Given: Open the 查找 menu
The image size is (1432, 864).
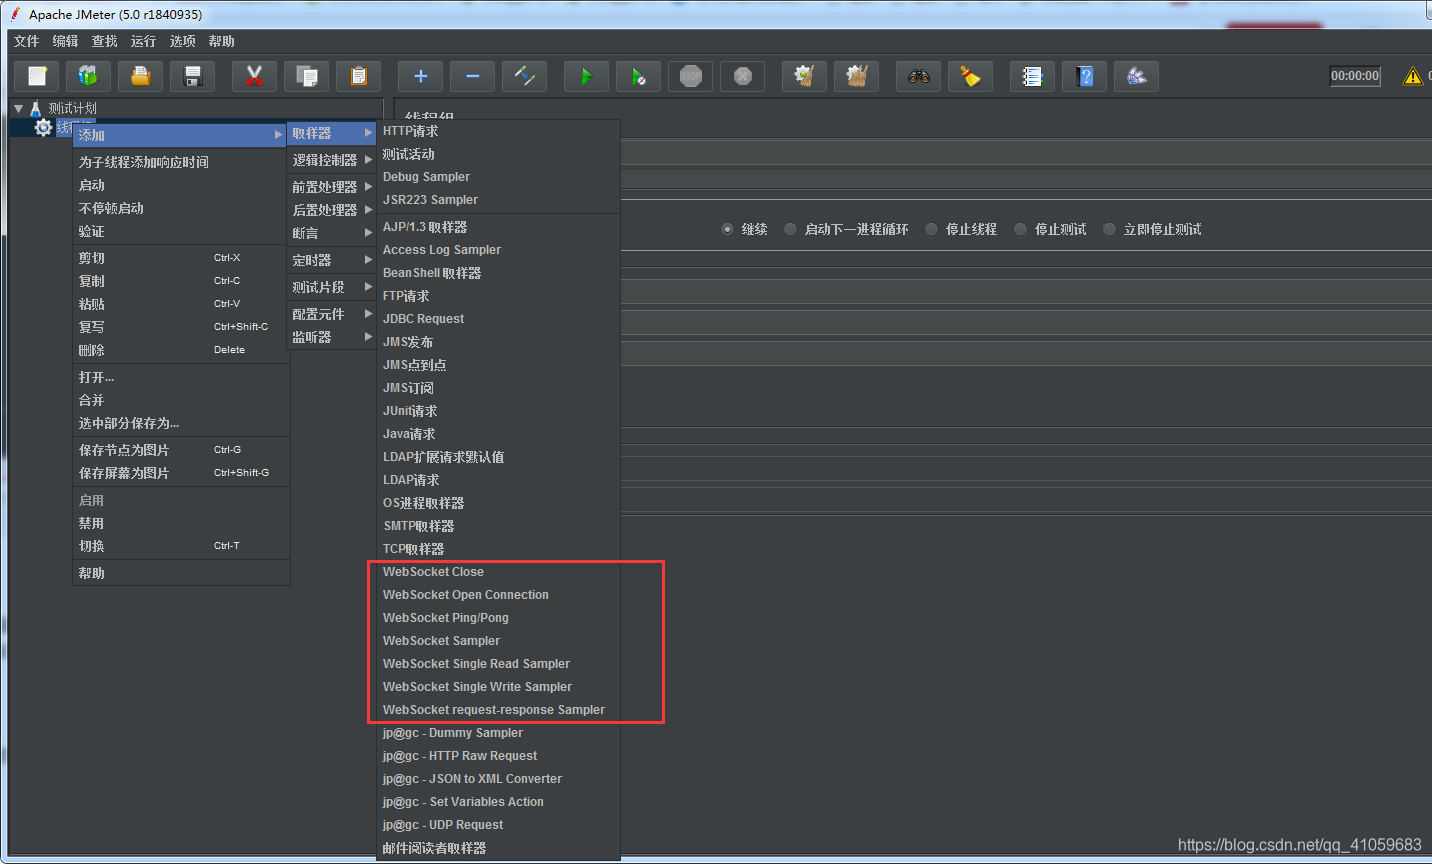Looking at the screenshot, I should coord(105,41).
